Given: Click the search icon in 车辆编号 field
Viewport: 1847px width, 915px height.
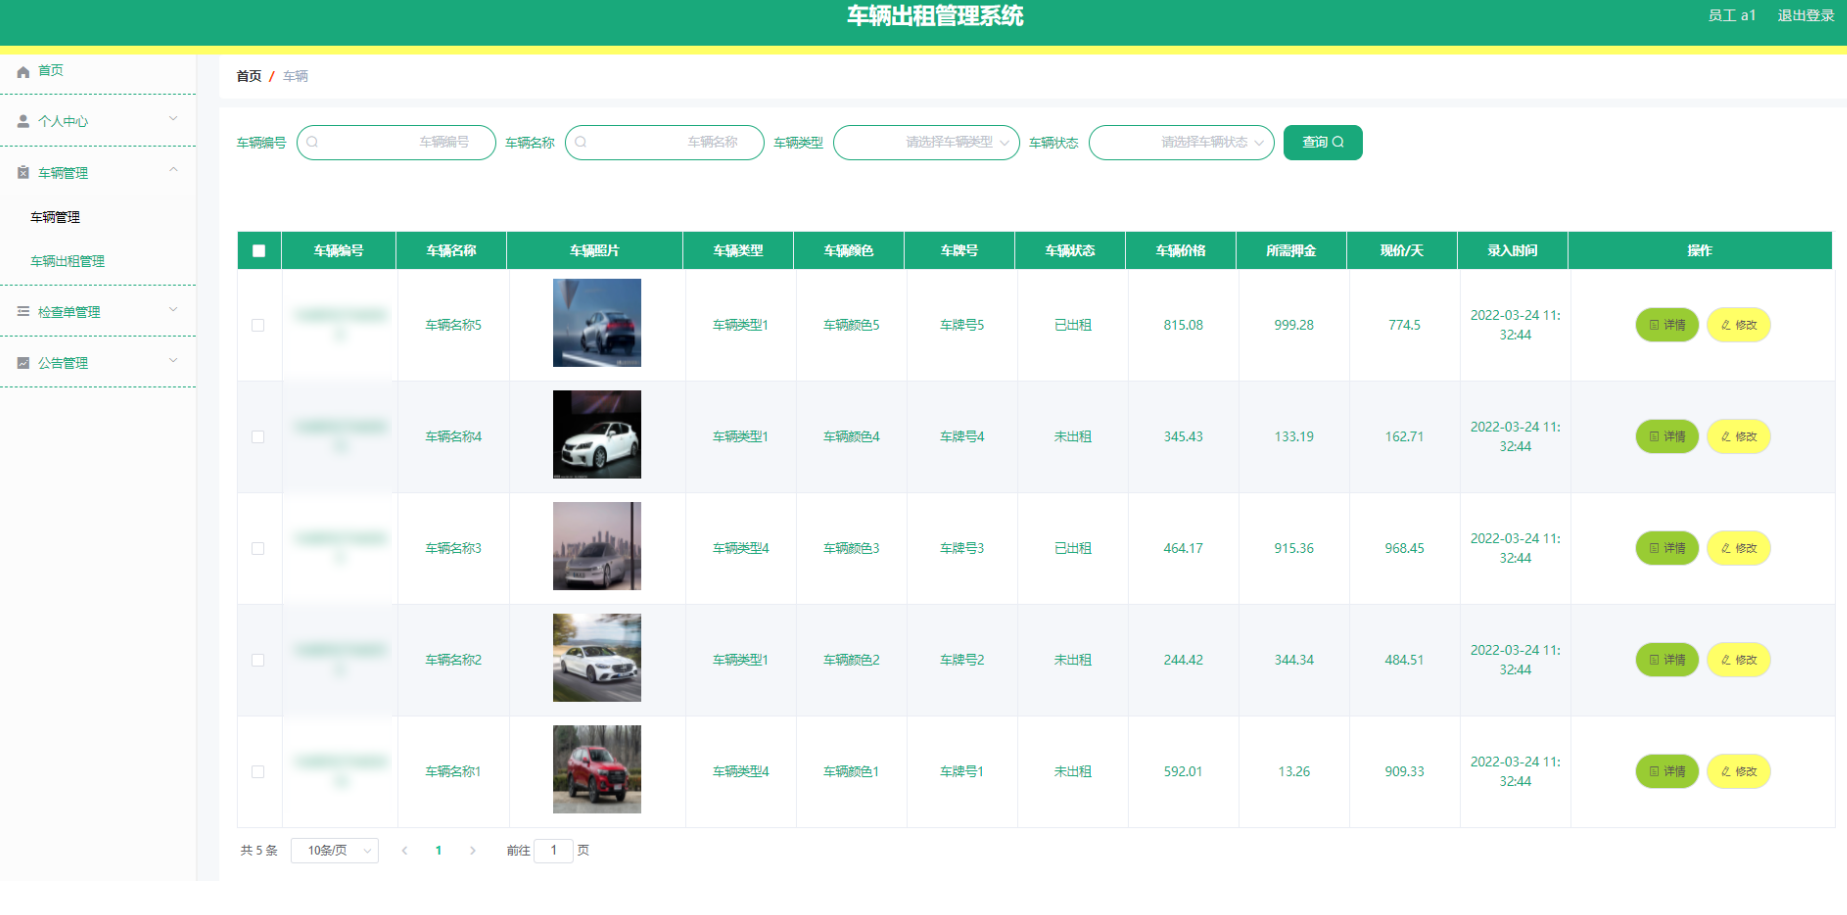Looking at the screenshot, I should 312,142.
